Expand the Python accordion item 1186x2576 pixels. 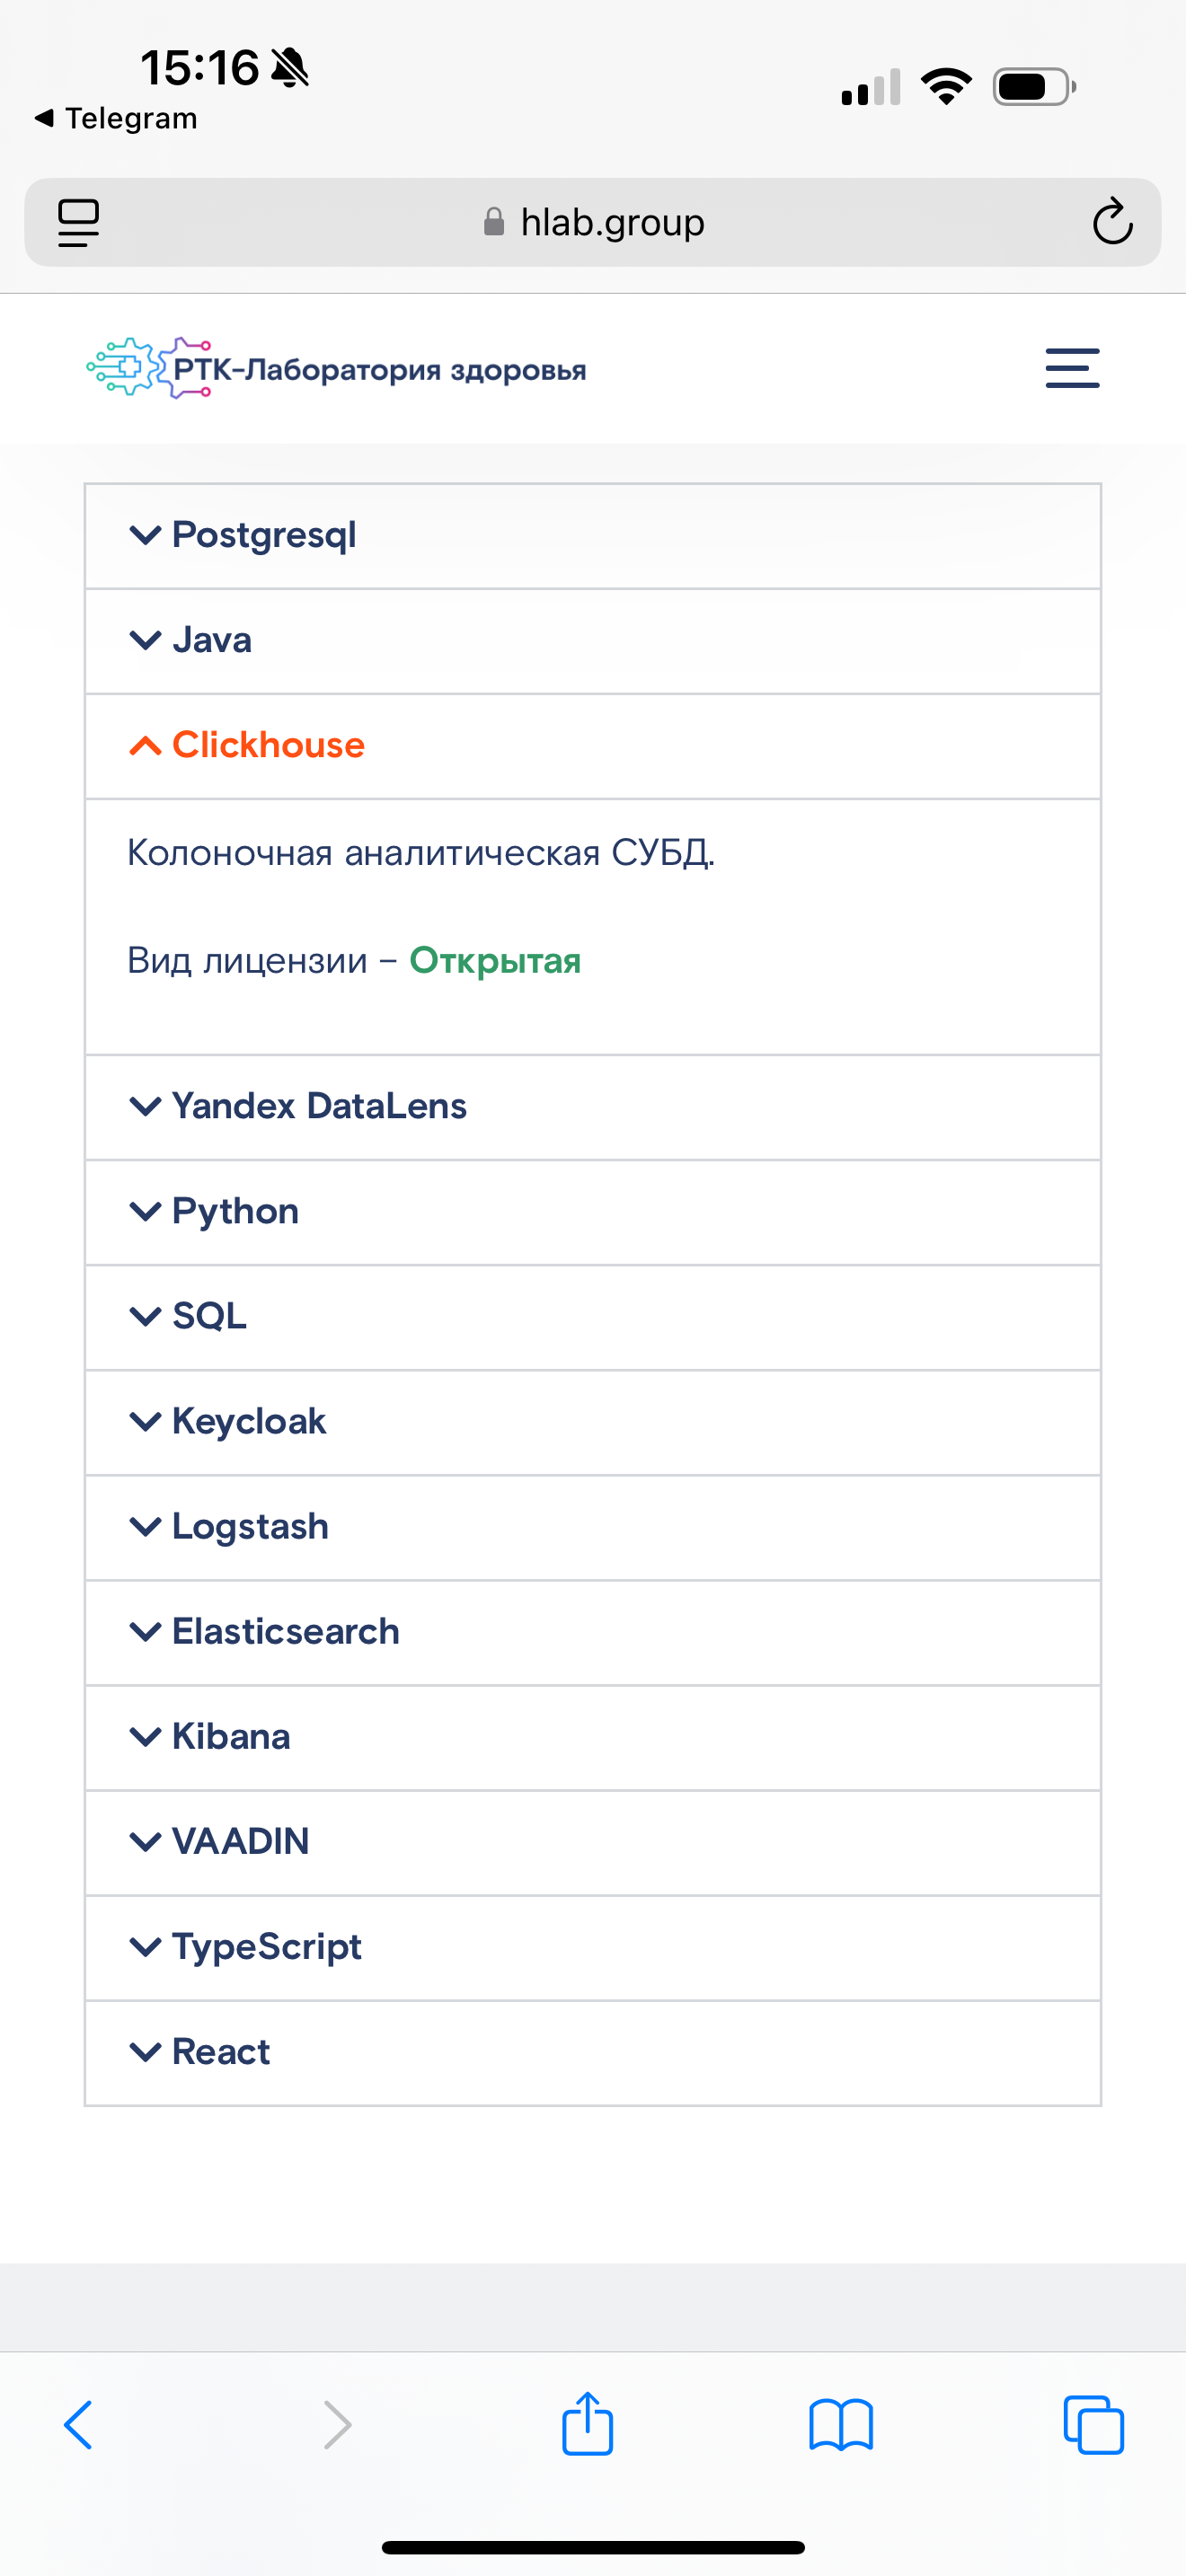[593, 1211]
